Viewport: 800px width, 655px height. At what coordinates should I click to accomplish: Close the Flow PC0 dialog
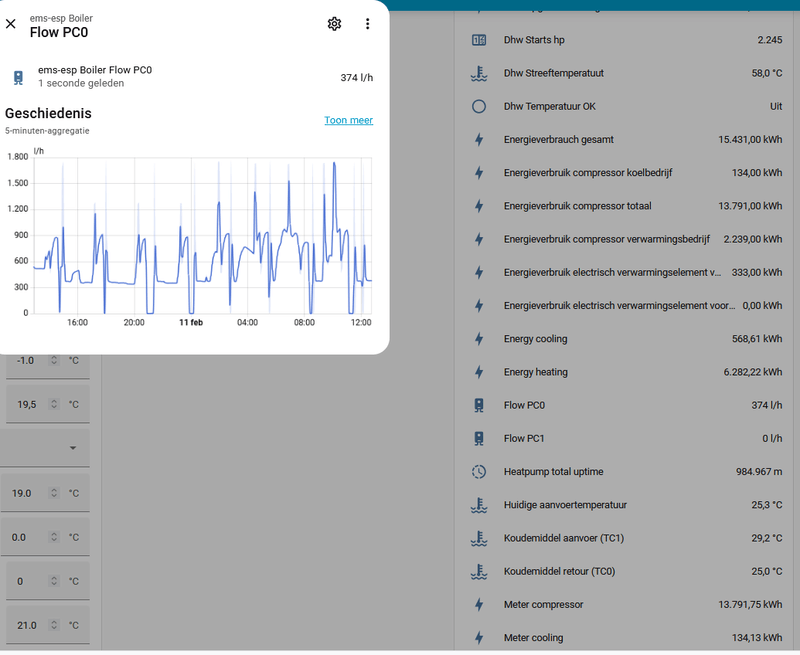[11, 24]
